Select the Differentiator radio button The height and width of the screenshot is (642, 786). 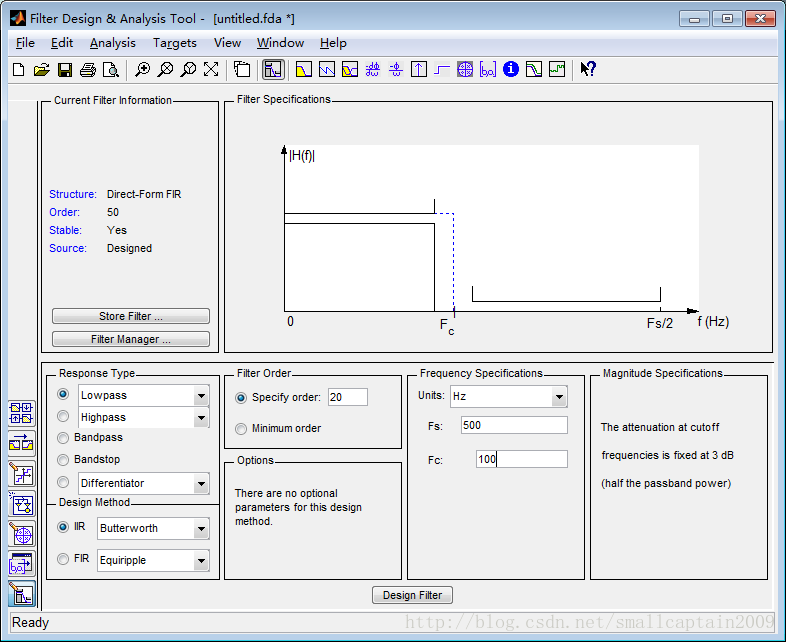pyautogui.click(x=63, y=482)
